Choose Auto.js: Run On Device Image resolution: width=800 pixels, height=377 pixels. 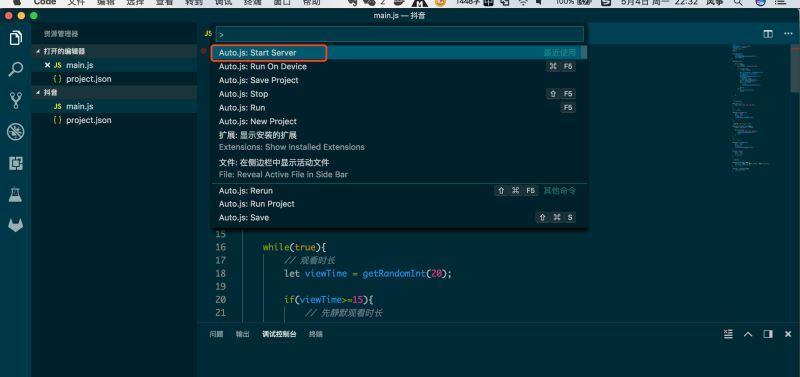(x=399, y=66)
